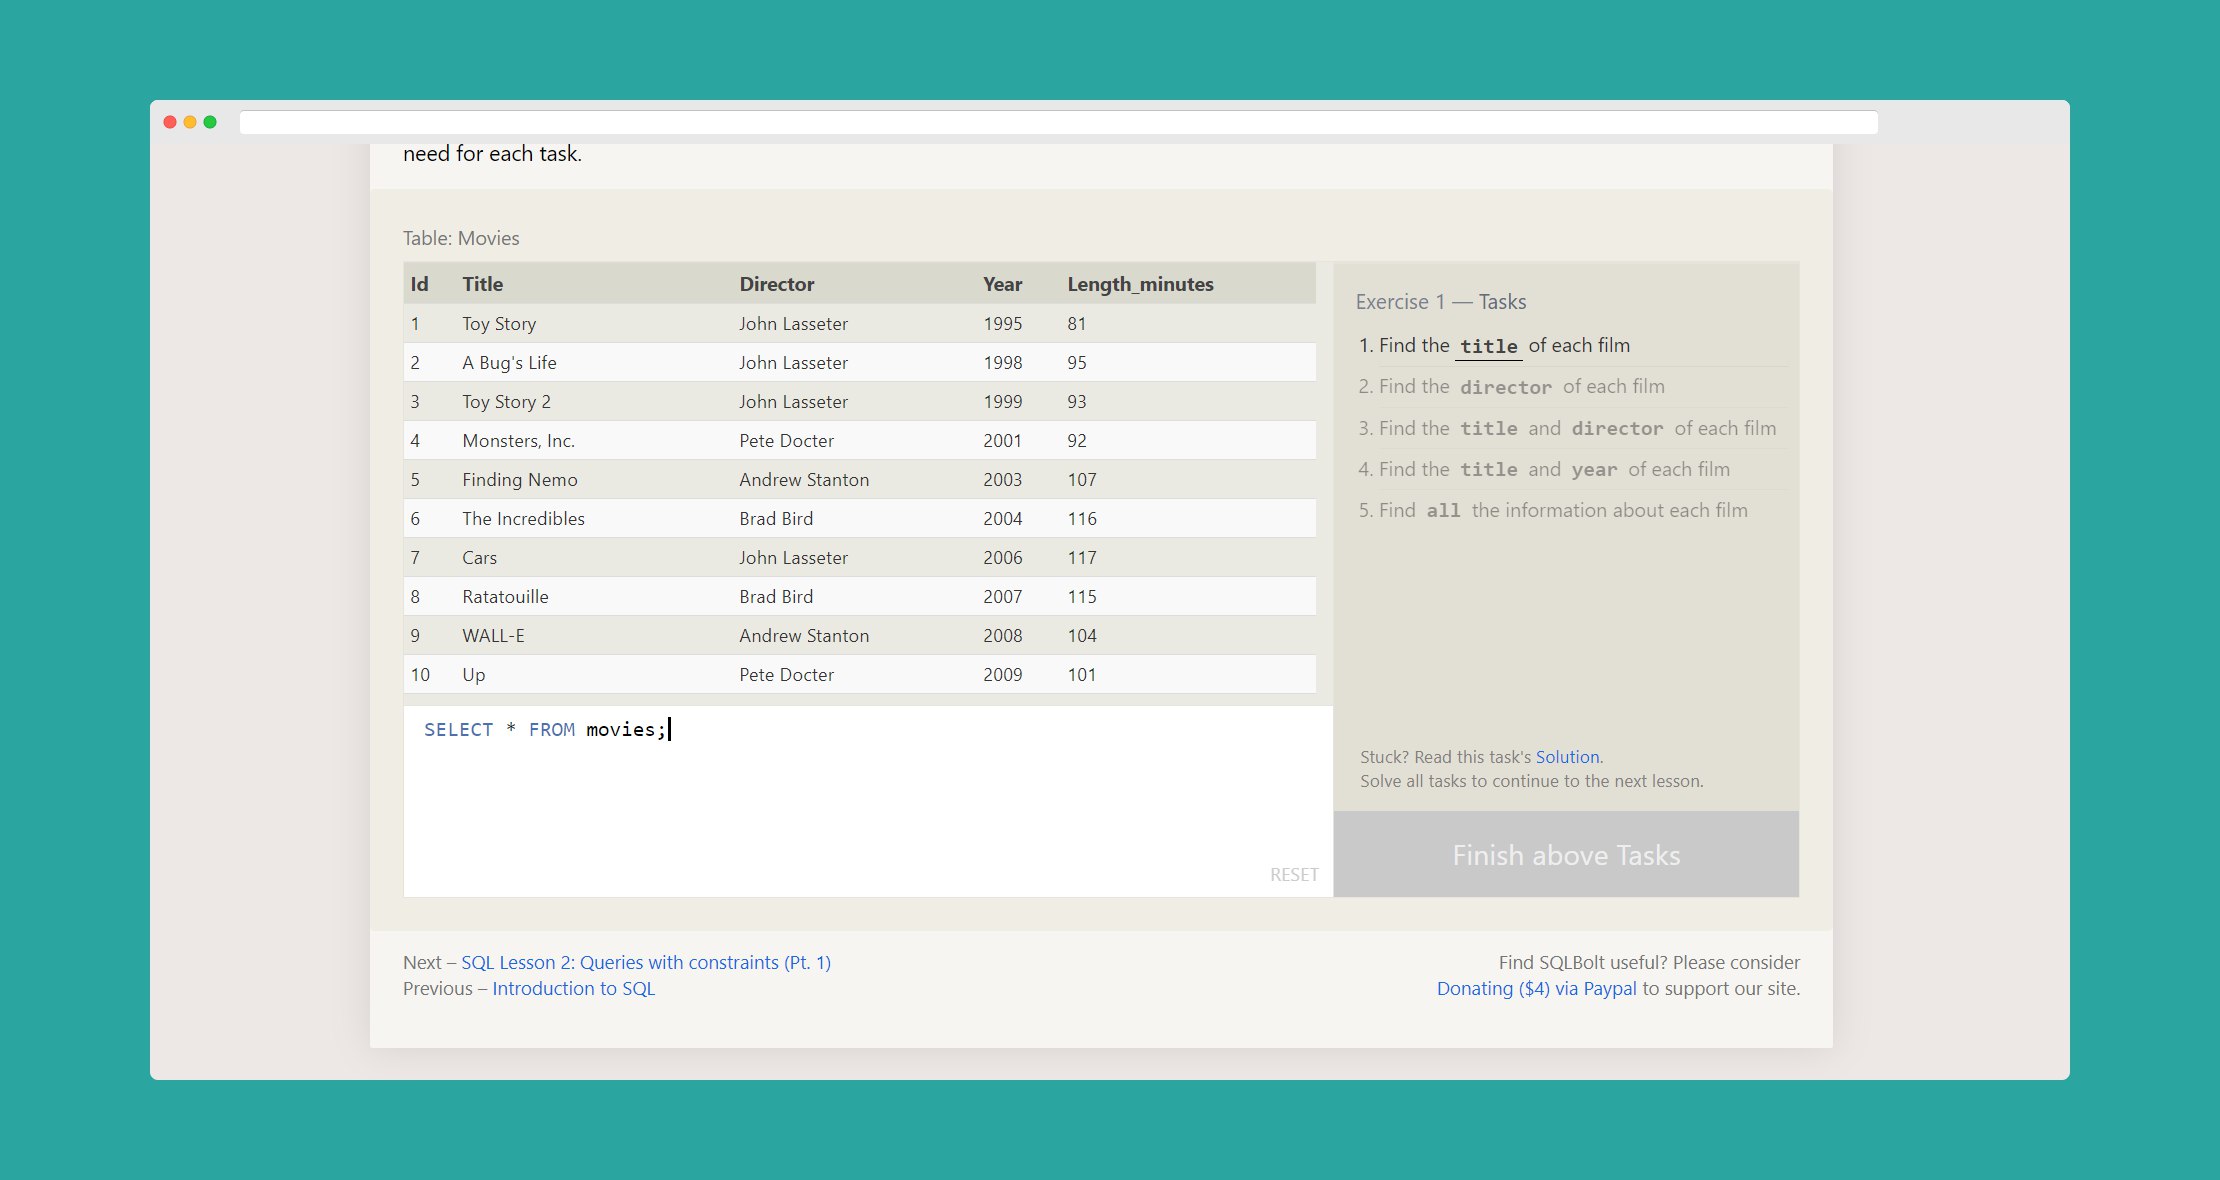This screenshot has width=2220, height=1180.
Task: Click the year 1998 cell
Action: click(1002, 363)
